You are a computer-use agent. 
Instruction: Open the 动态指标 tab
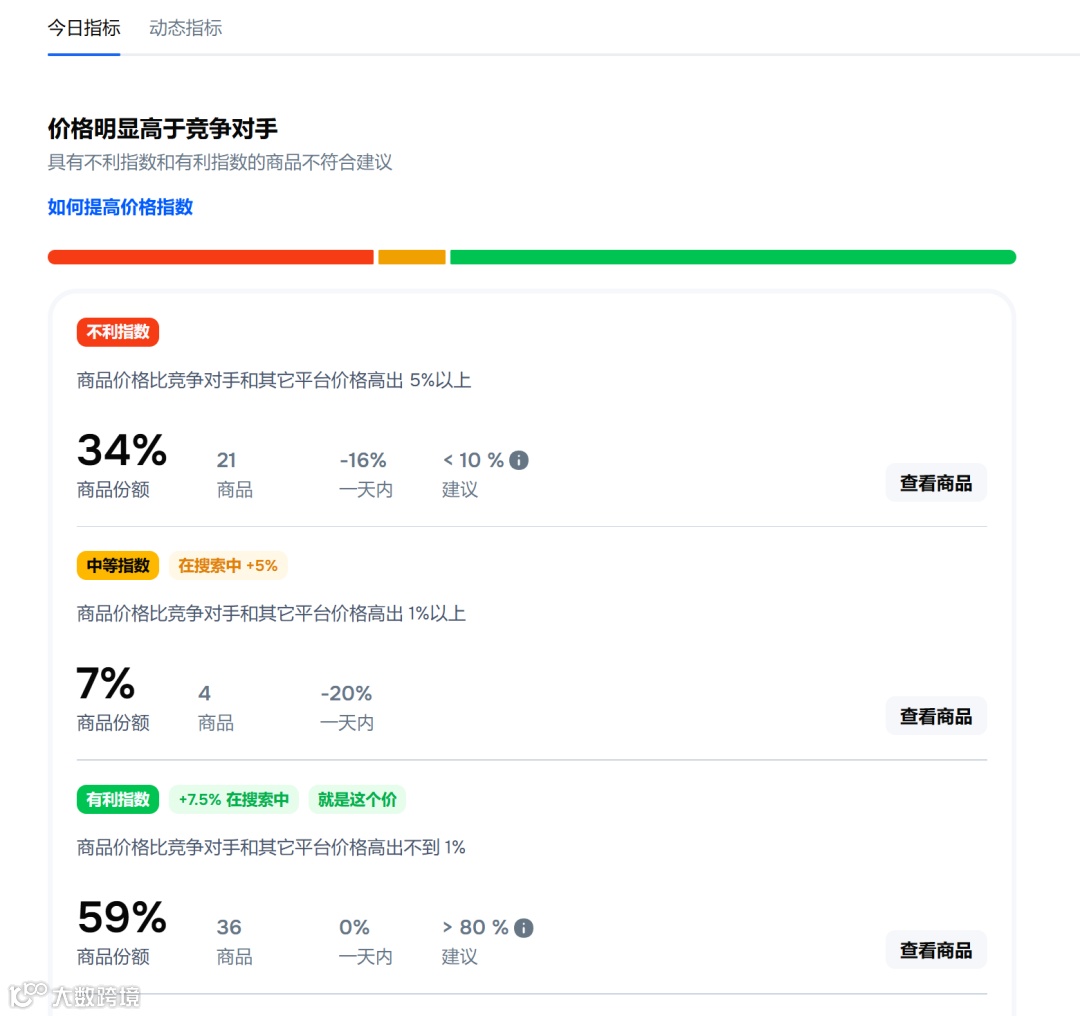point(186,28)
